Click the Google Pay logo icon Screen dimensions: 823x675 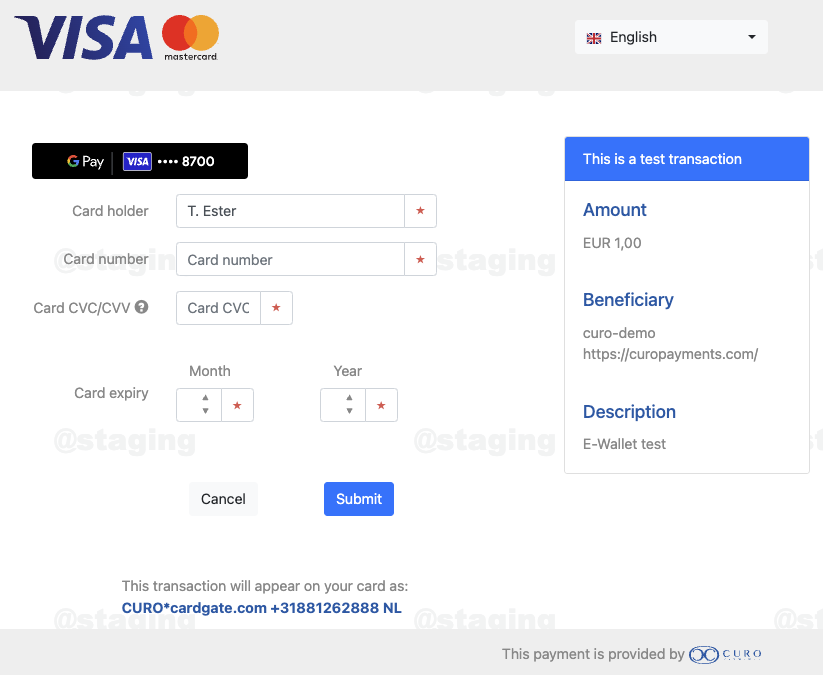click(86, 161)
